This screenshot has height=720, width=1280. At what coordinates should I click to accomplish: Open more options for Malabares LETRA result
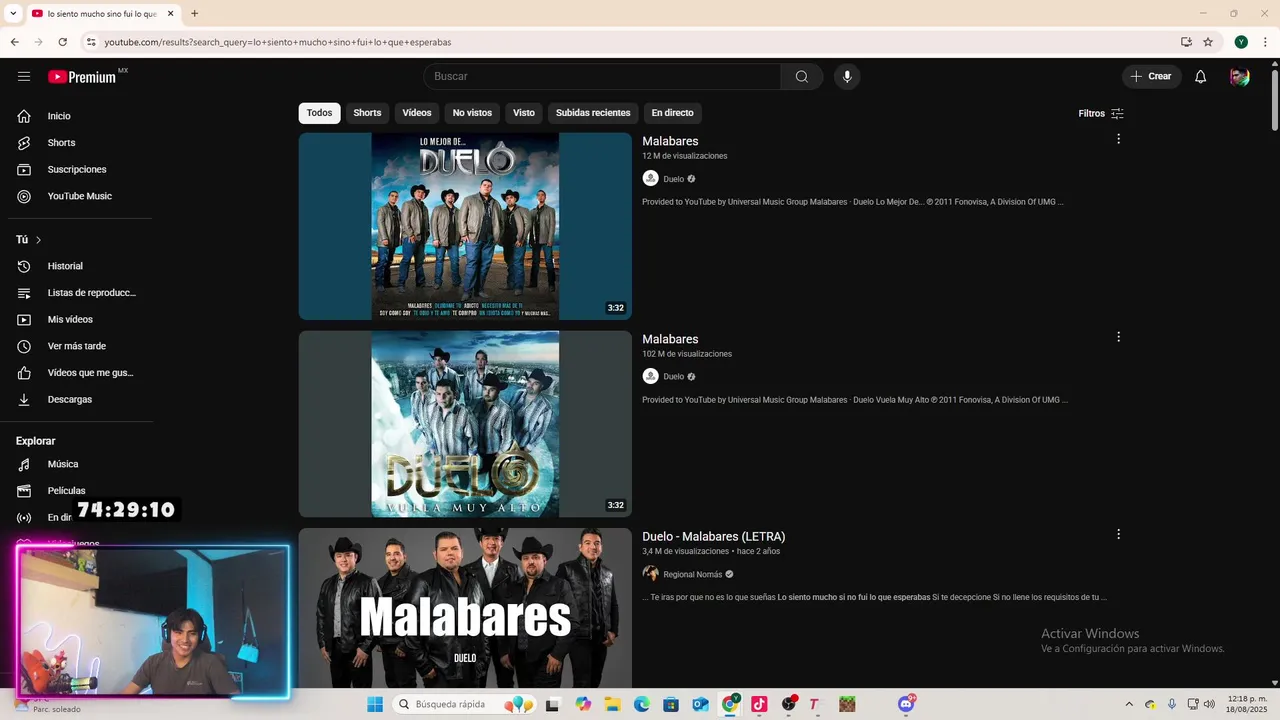coord(1118,534)
